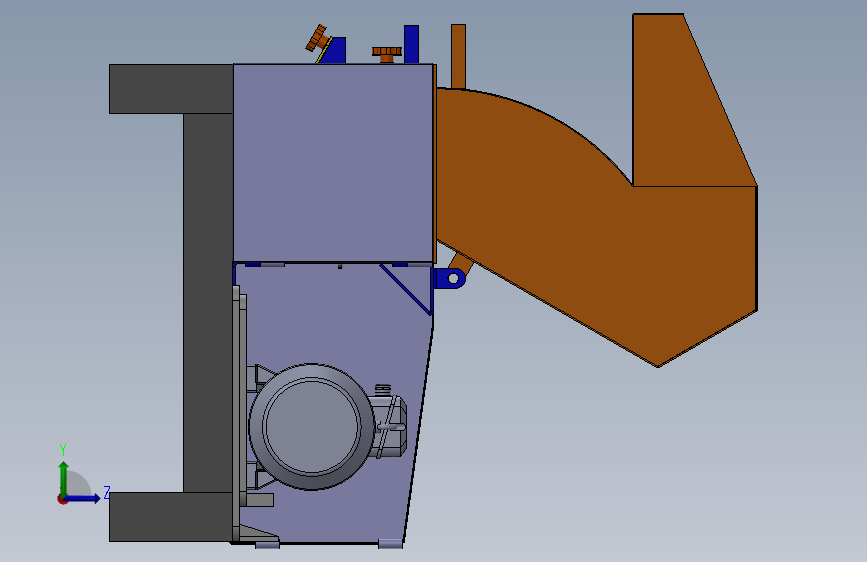Select the blue hinge lug with hole
Screen dimensions: 867x562
pos(449,278)
